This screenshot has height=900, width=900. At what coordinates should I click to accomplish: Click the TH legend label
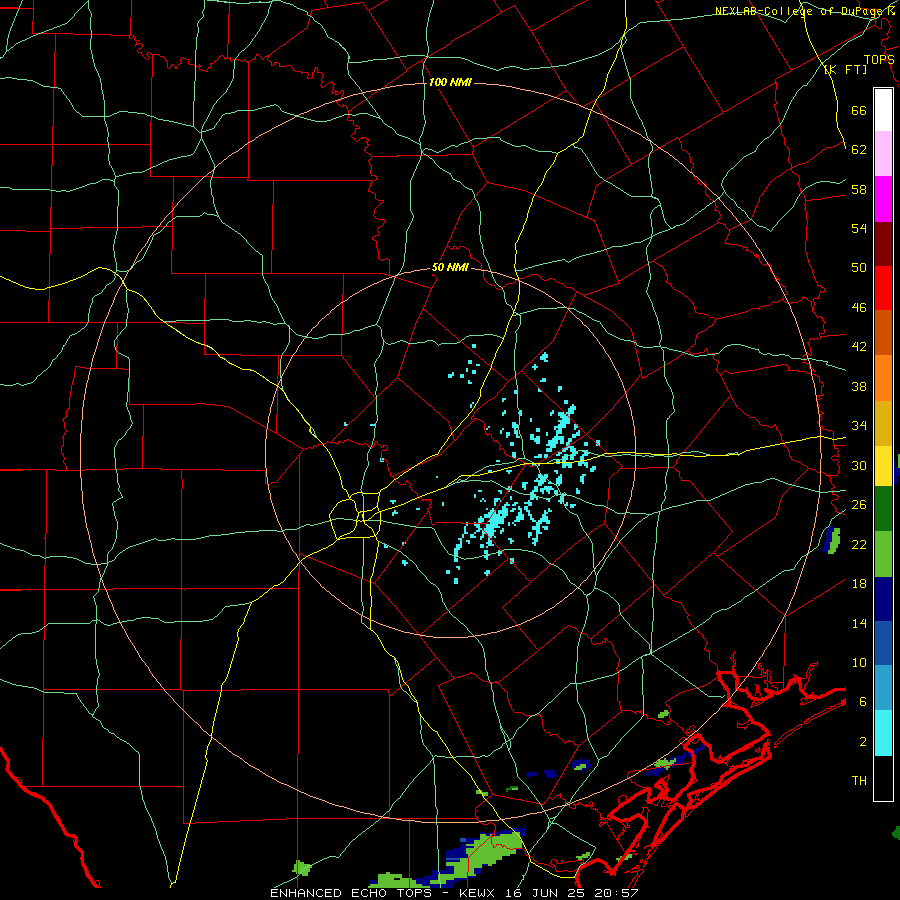pyautogui.click(x=859, y=781)
